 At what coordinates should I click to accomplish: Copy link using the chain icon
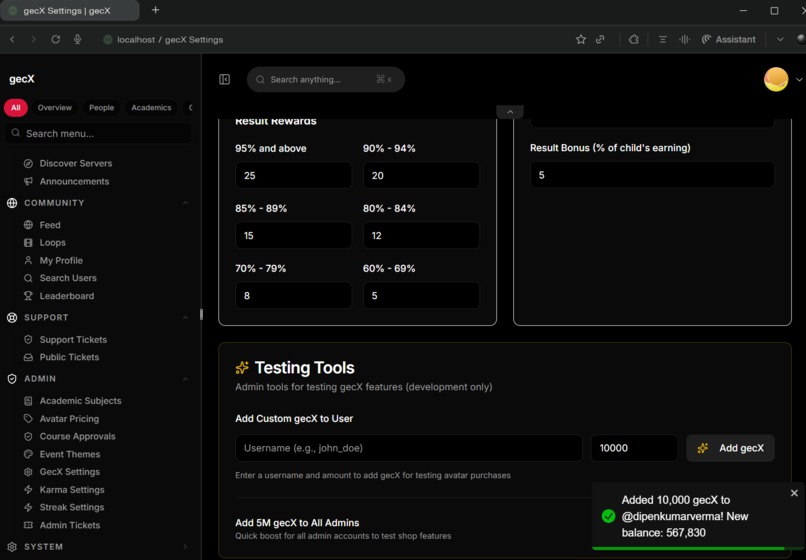click(600, 40)
